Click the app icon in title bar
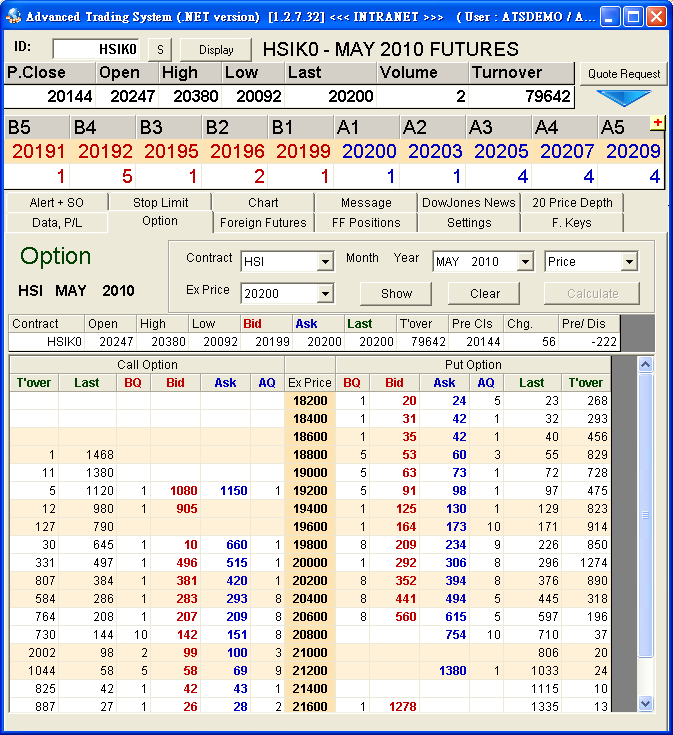 coord(13,16)
